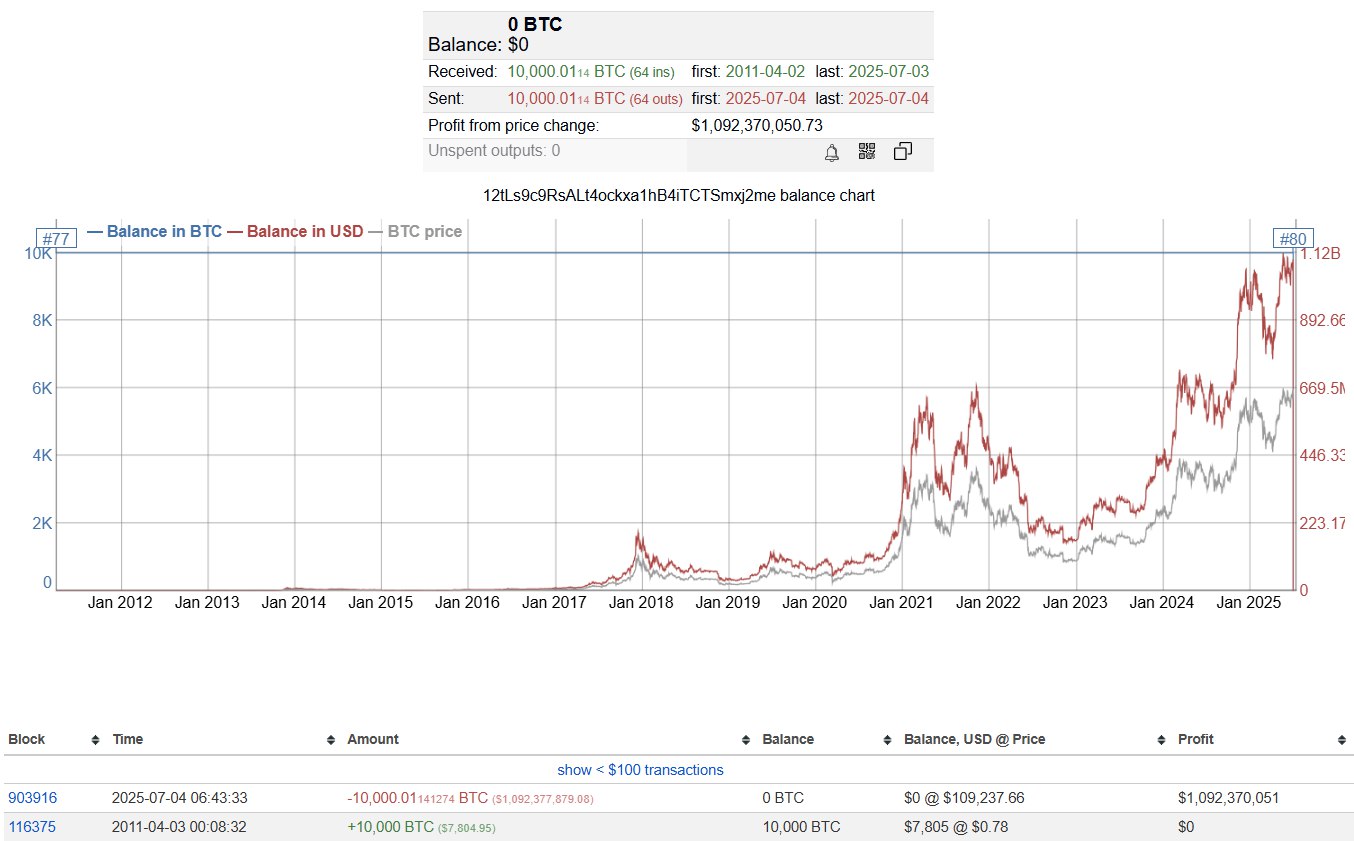Toggle visibility of the BTC price line
The height and width of the screenshot is (841, 1354).
(x=424, y=231)
